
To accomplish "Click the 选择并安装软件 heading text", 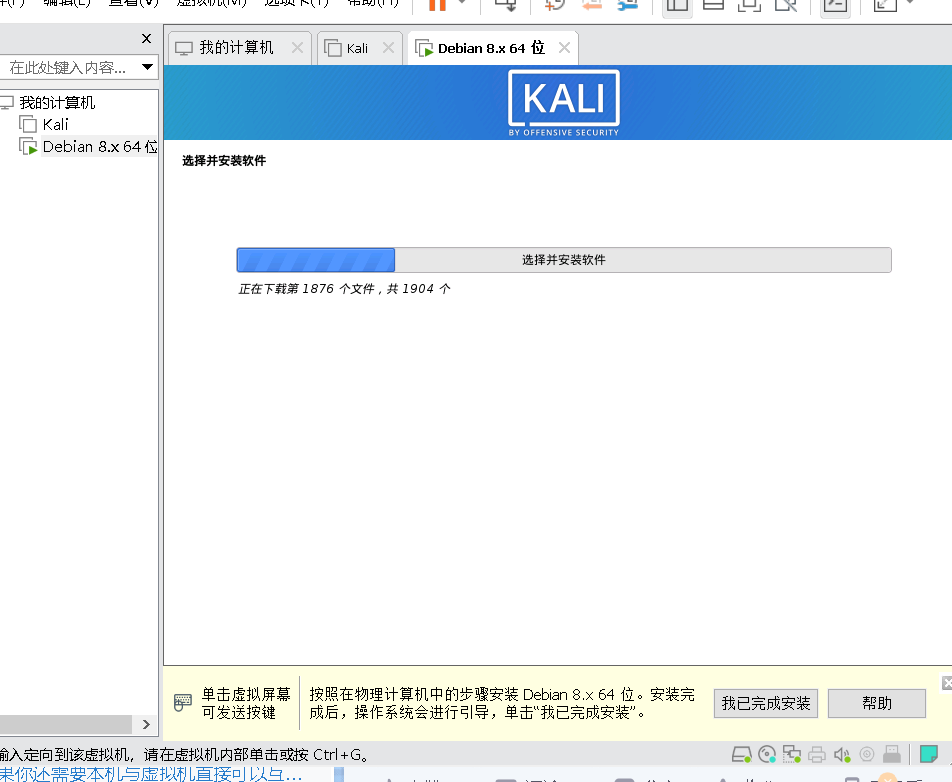I will [224, 160].
